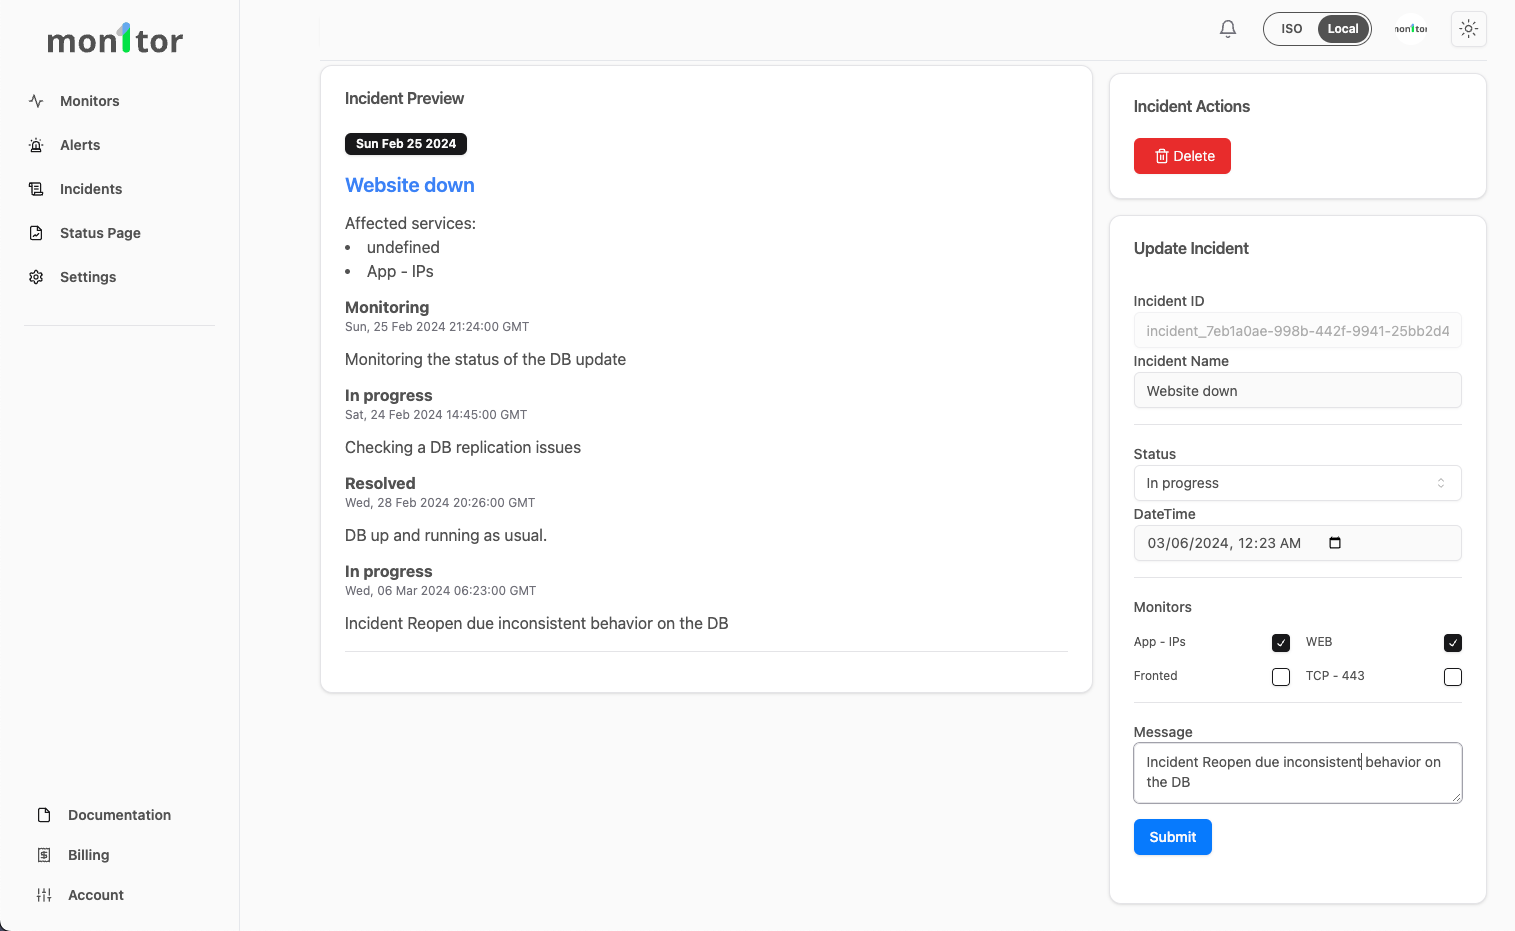
Task: Open the Website down incident link
Action: (x=410, y=185)
